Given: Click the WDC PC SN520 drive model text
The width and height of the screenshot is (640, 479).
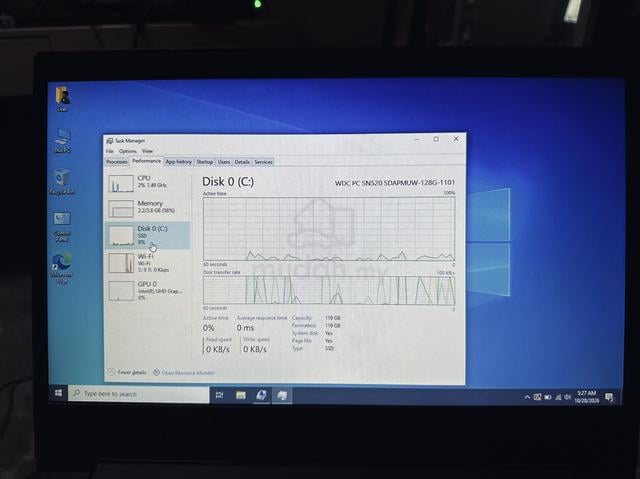Looking at the screenshot, I should click(395, 183).
